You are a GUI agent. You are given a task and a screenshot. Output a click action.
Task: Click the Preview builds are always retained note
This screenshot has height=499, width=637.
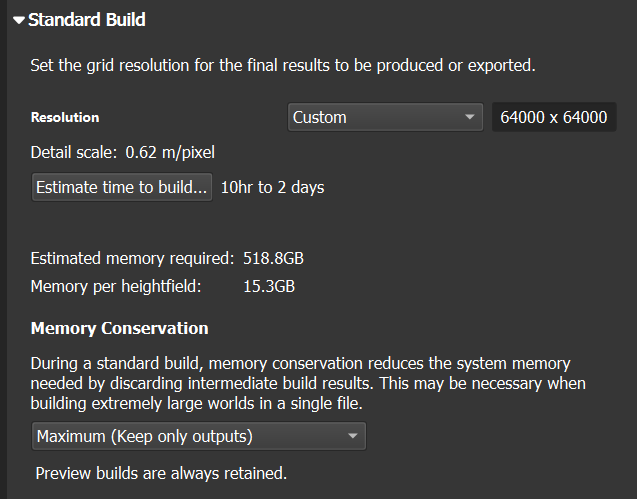(162, 473)
